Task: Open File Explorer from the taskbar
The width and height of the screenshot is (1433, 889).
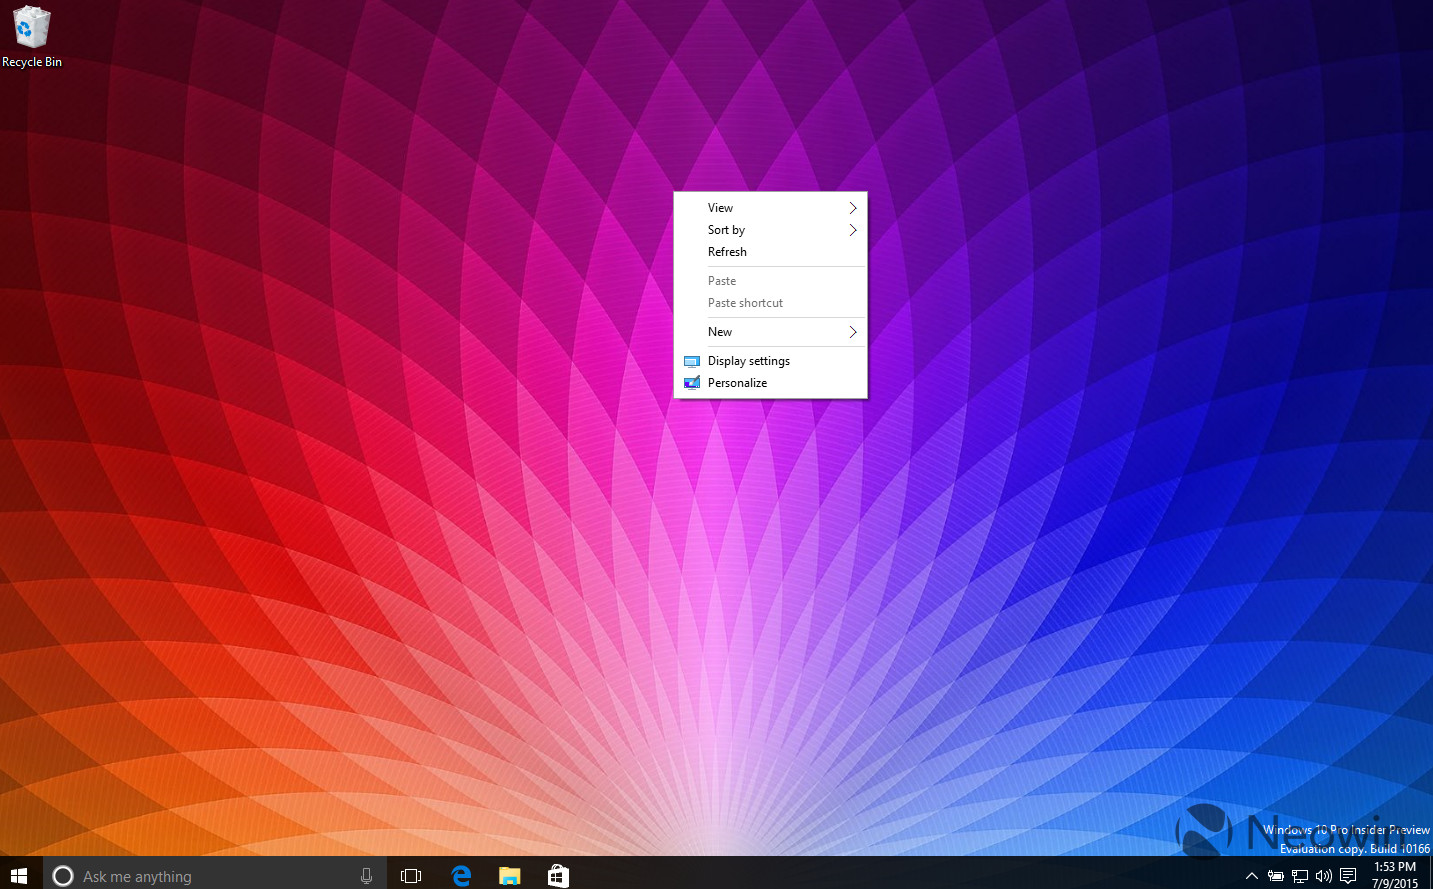Action: (510, 876)
